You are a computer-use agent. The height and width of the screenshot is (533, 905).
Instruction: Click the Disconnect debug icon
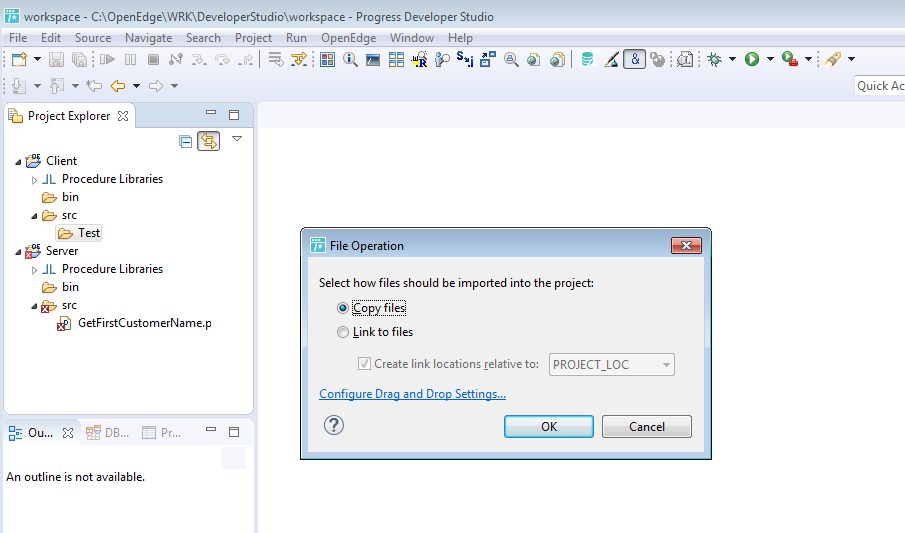click(176, 59)
